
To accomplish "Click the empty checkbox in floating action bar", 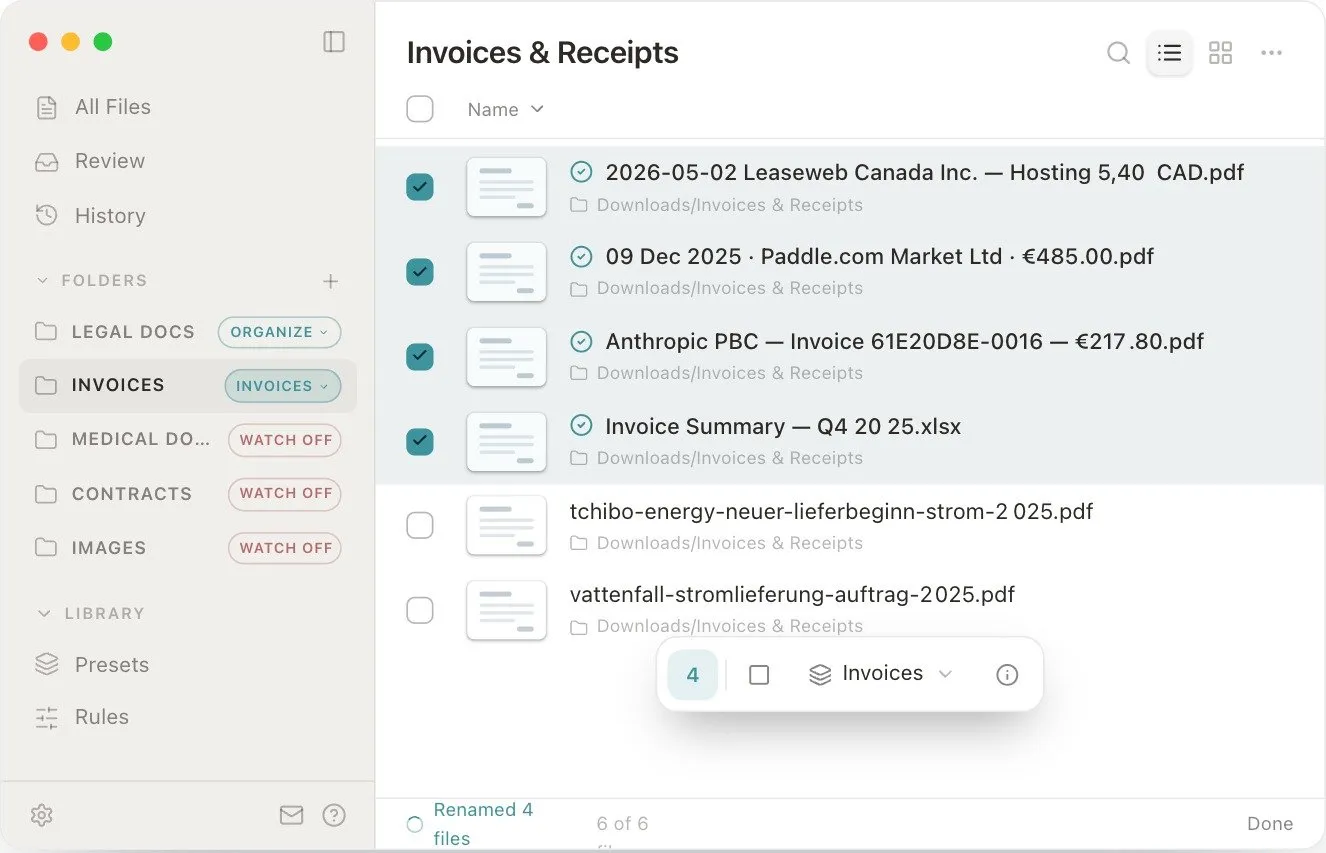I will click(x=759, y=675).
